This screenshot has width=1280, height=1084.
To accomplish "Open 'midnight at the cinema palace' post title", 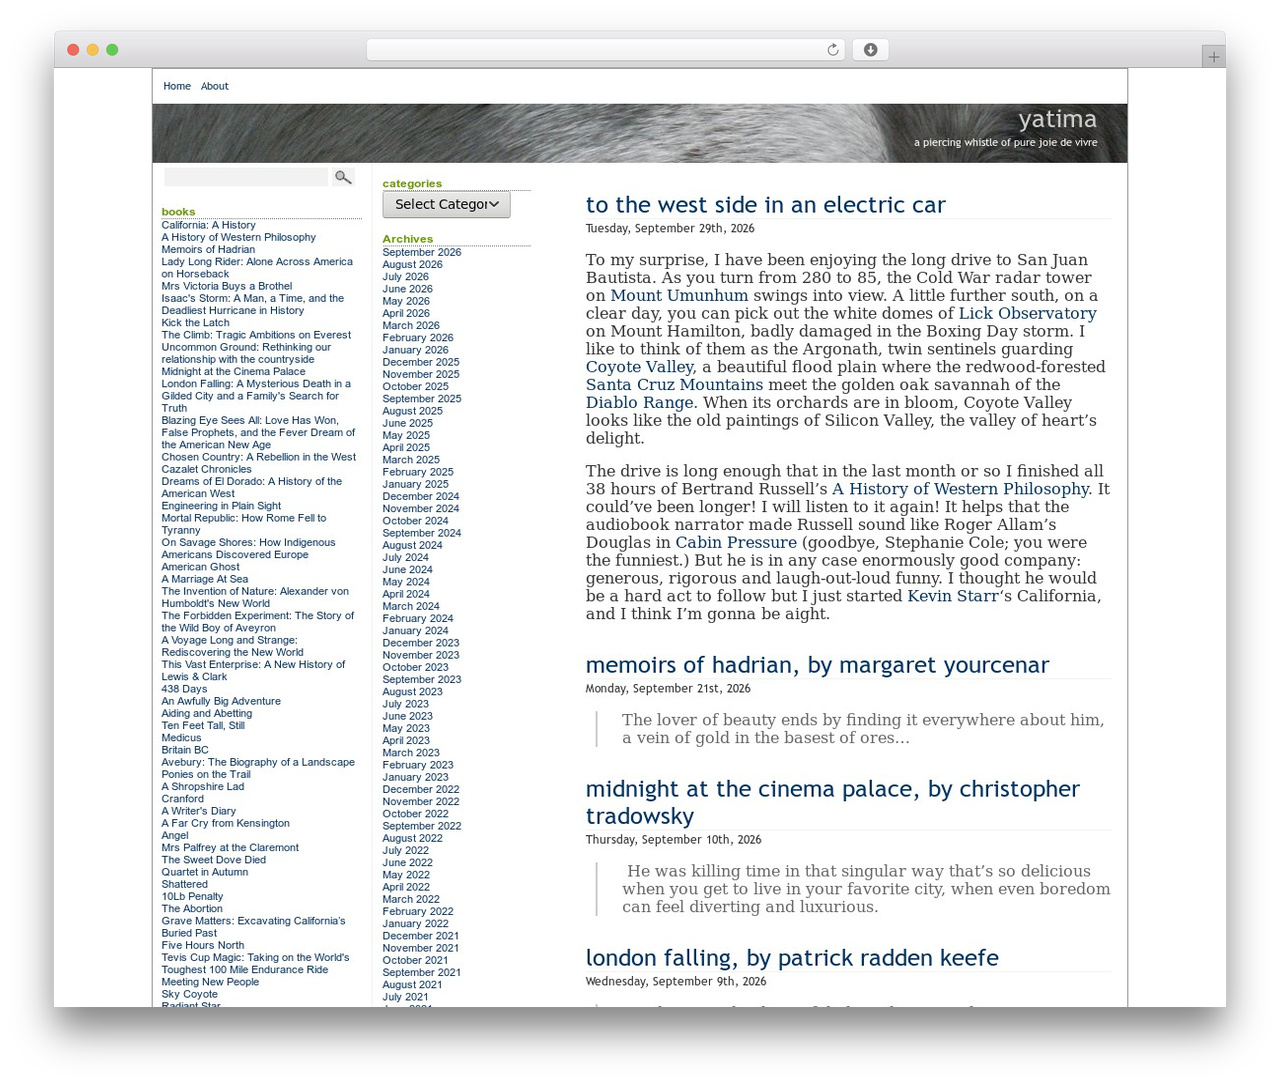I will tap(832, 802).
